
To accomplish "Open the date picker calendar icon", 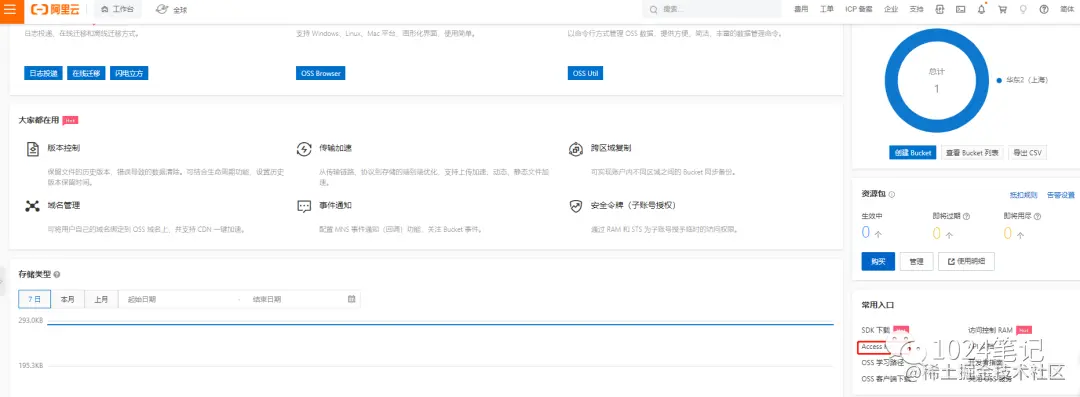I will 351,299.
